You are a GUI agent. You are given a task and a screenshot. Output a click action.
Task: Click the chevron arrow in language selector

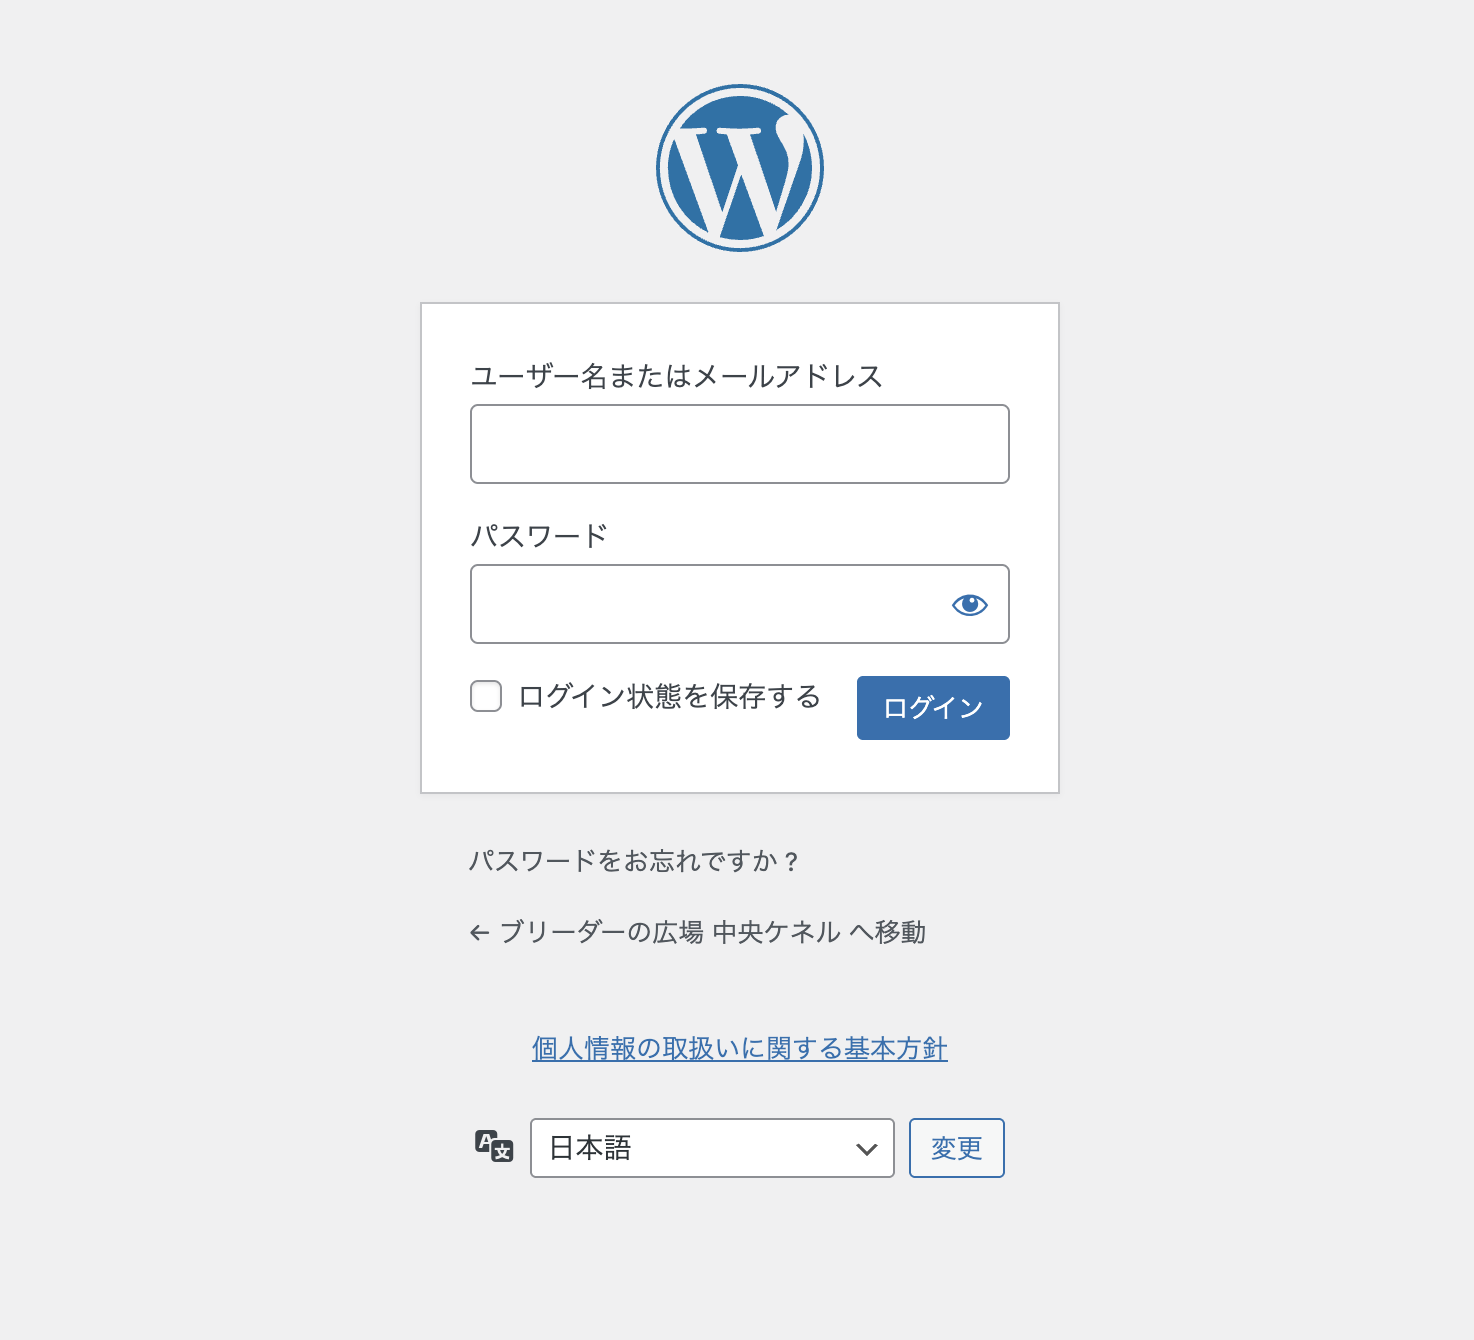coord(866,1149)
